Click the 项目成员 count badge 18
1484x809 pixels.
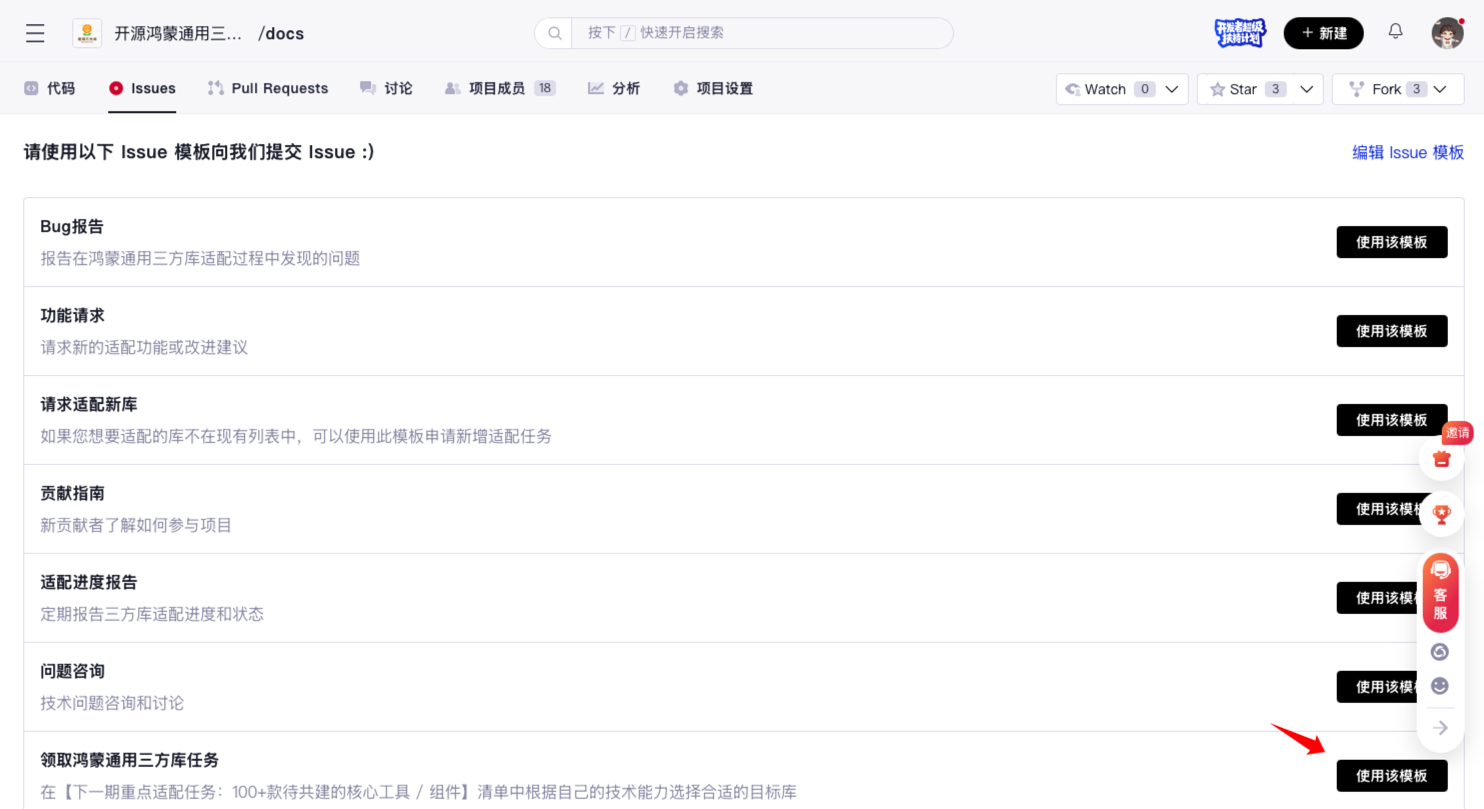click(545, 88)
